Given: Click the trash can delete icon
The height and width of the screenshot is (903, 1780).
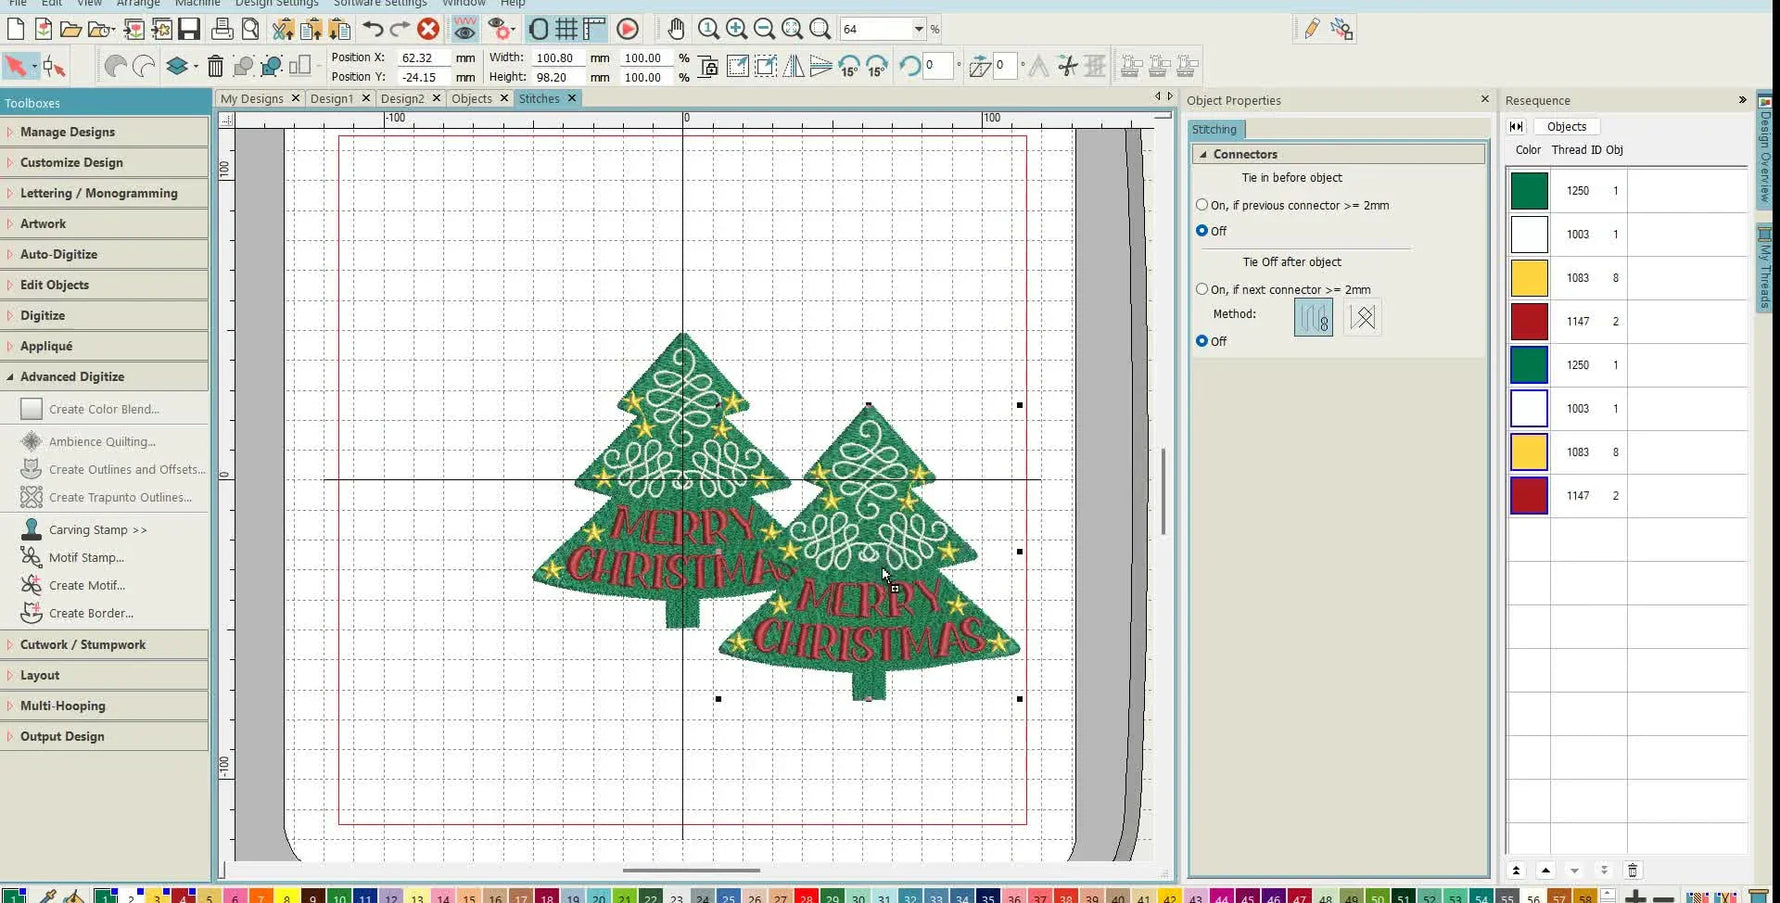Looking at the screenshot, I should [x=215, y=67].
